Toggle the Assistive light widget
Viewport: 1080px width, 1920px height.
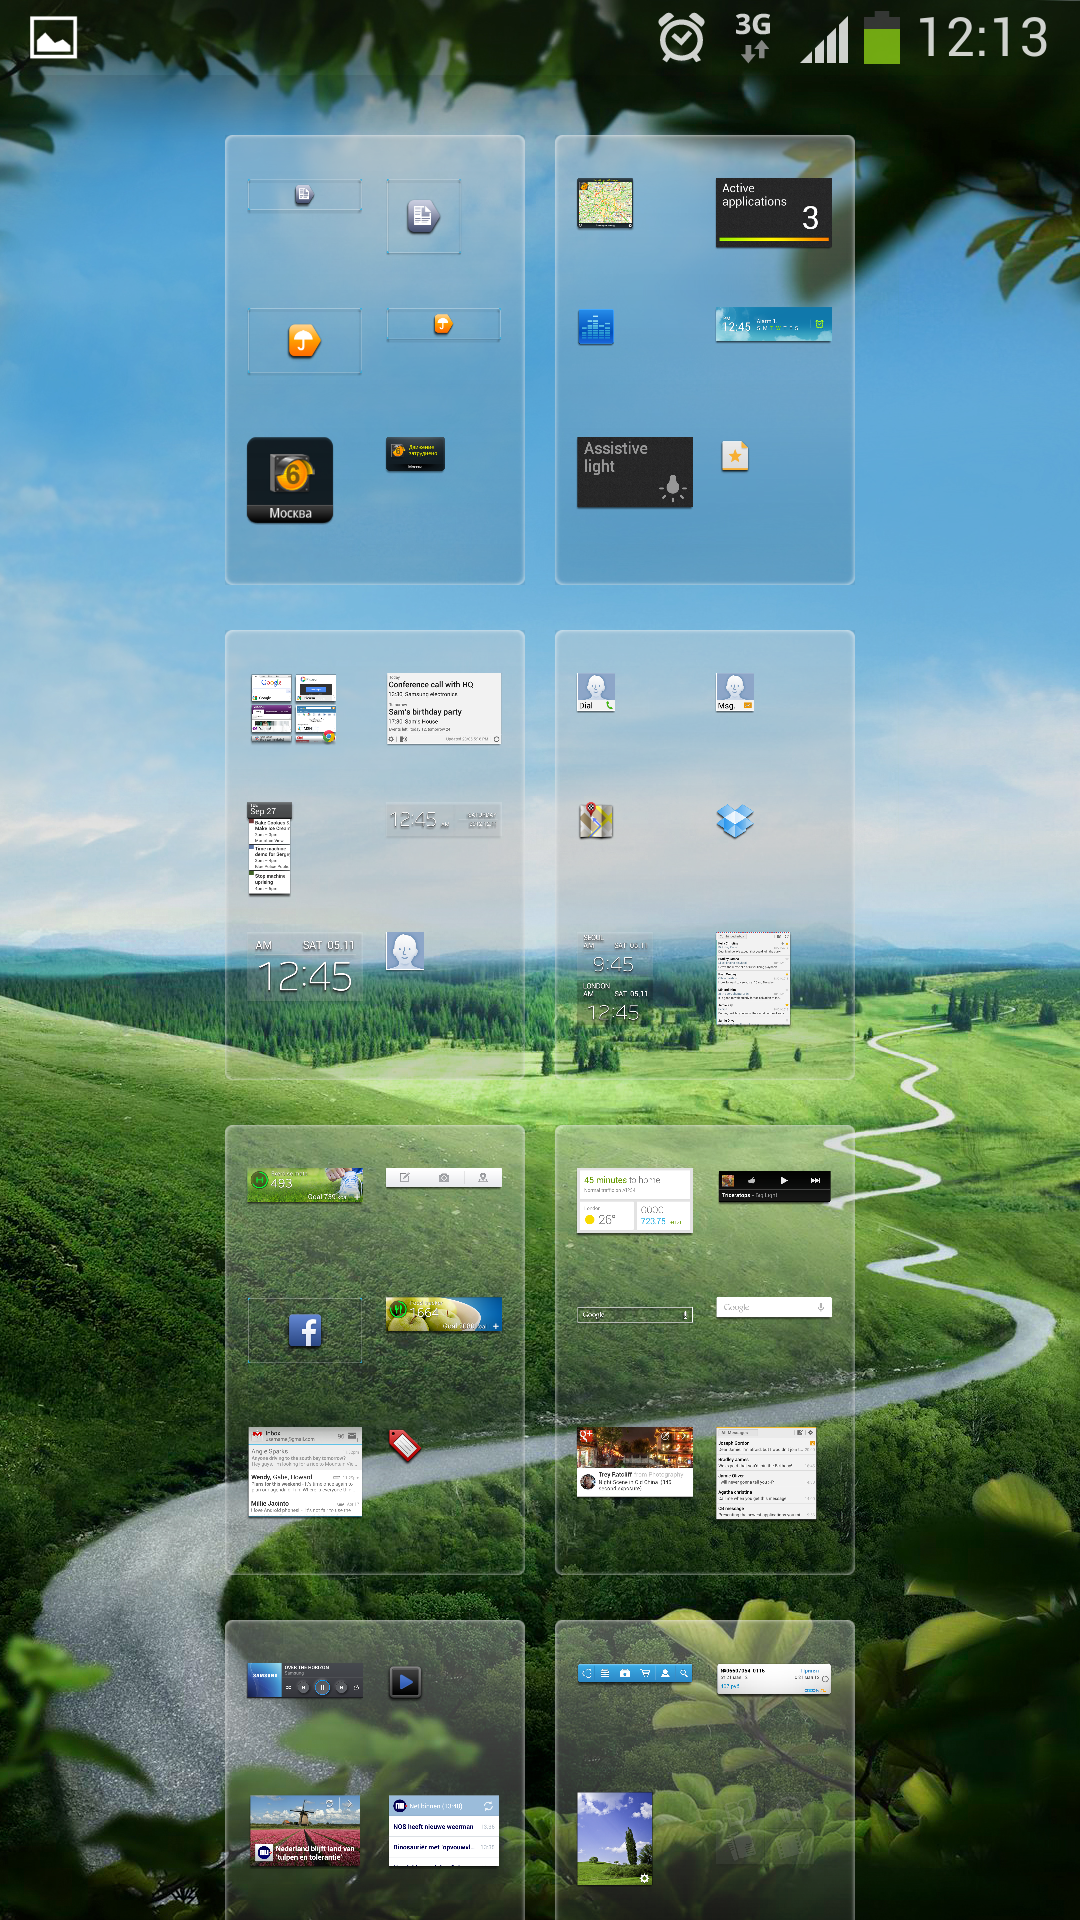(x=634, y=472)
